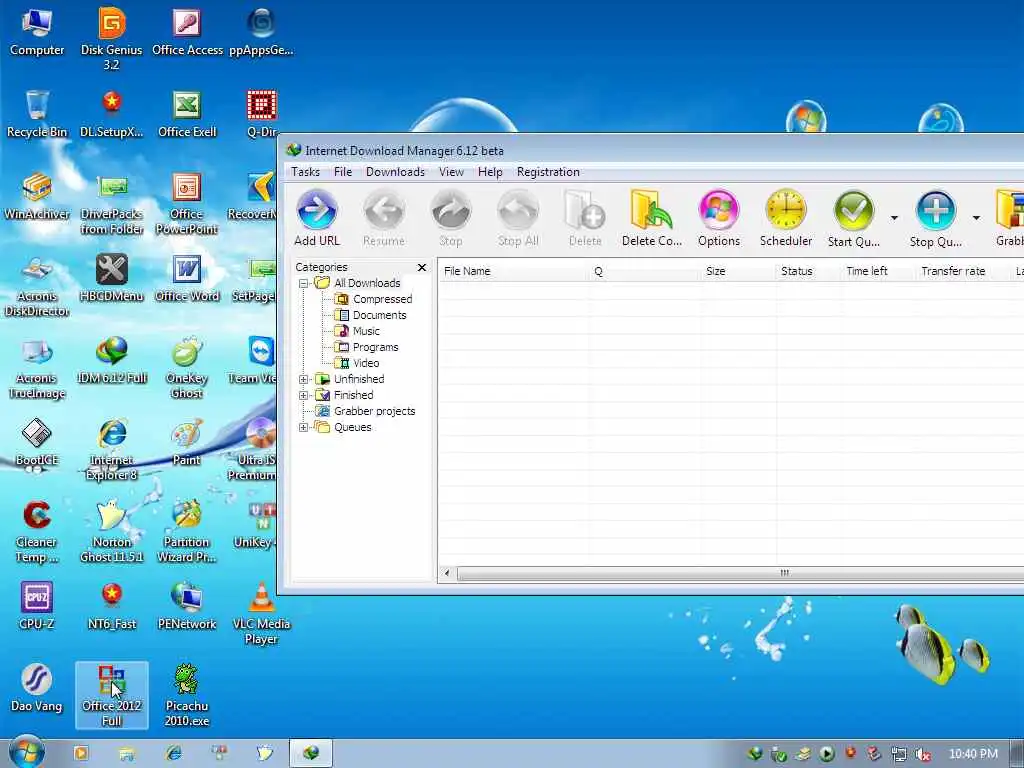This screenshot has width=1024, height=768.
Task: Open the View menu
Action: click(451, 172)
